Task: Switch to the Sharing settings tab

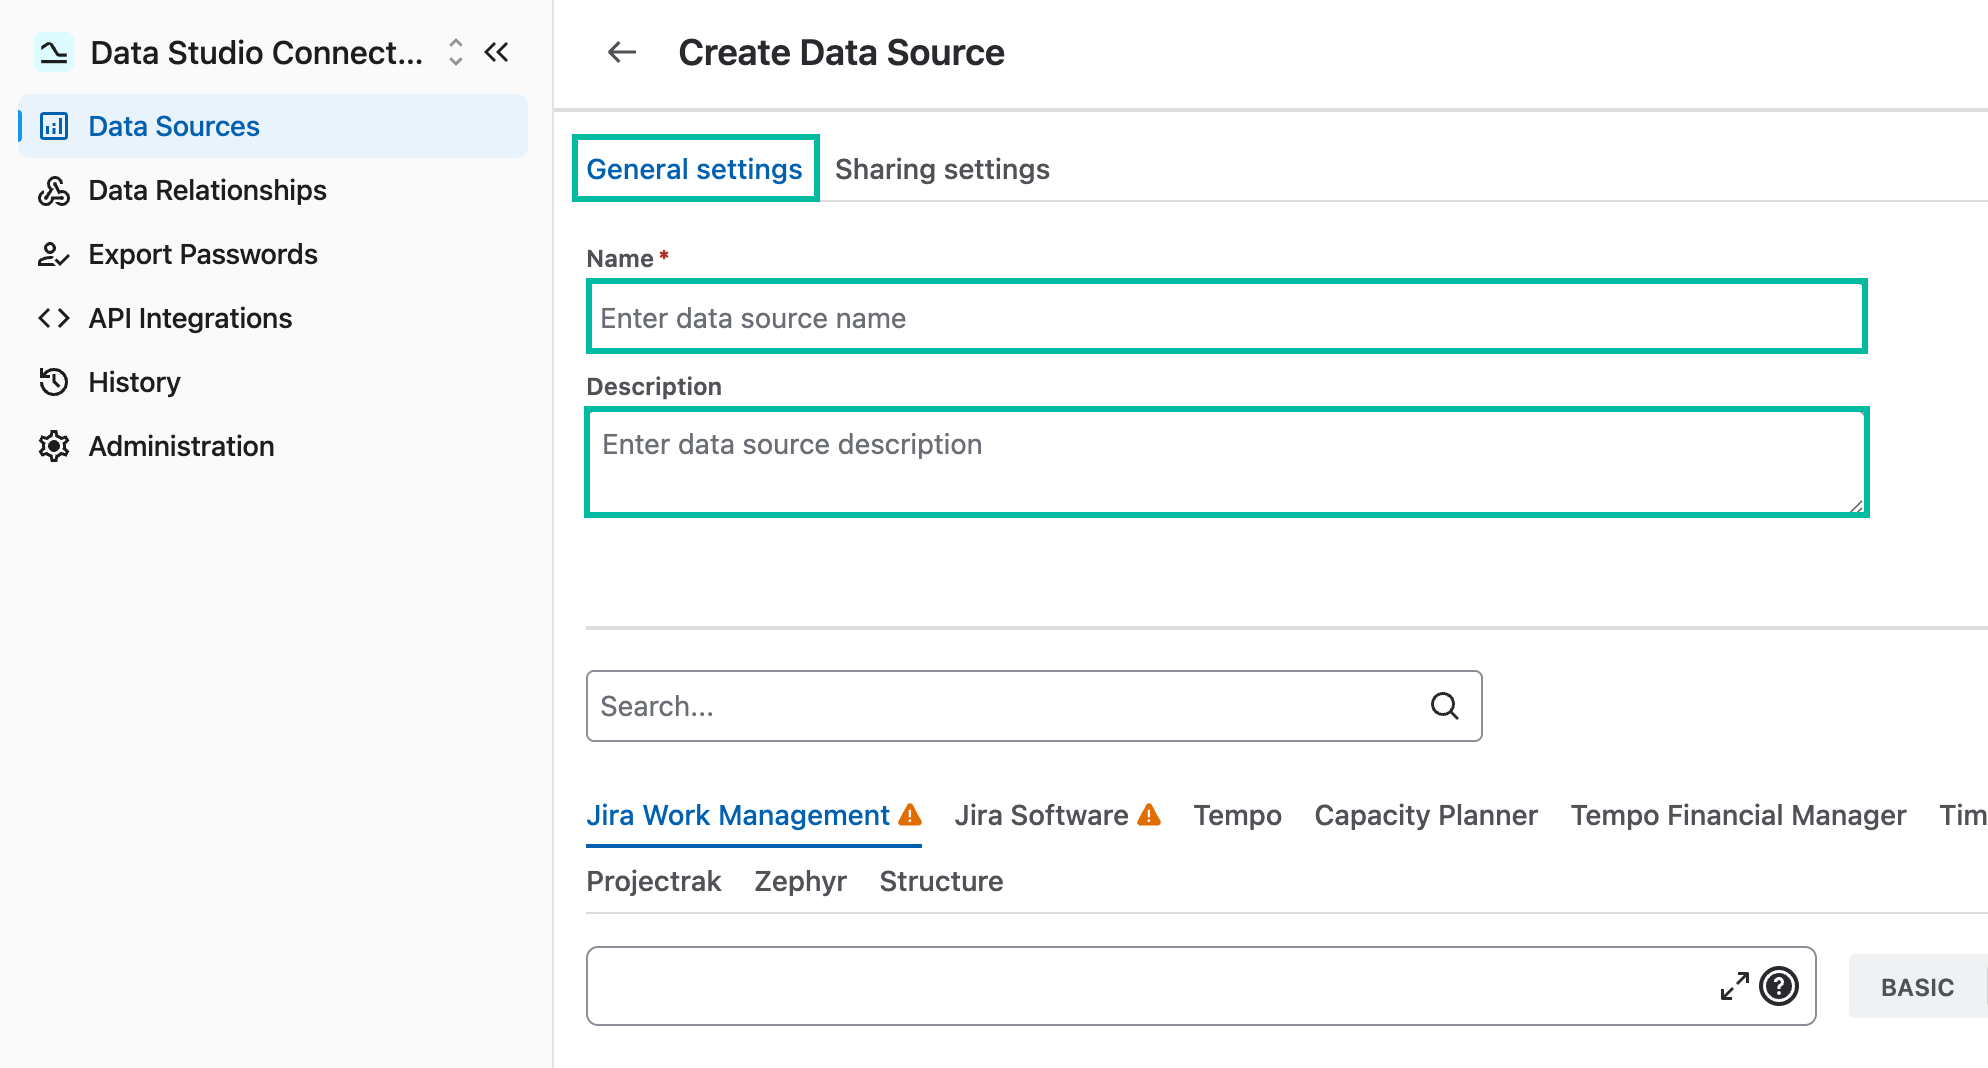Action: tap(942, 169)
